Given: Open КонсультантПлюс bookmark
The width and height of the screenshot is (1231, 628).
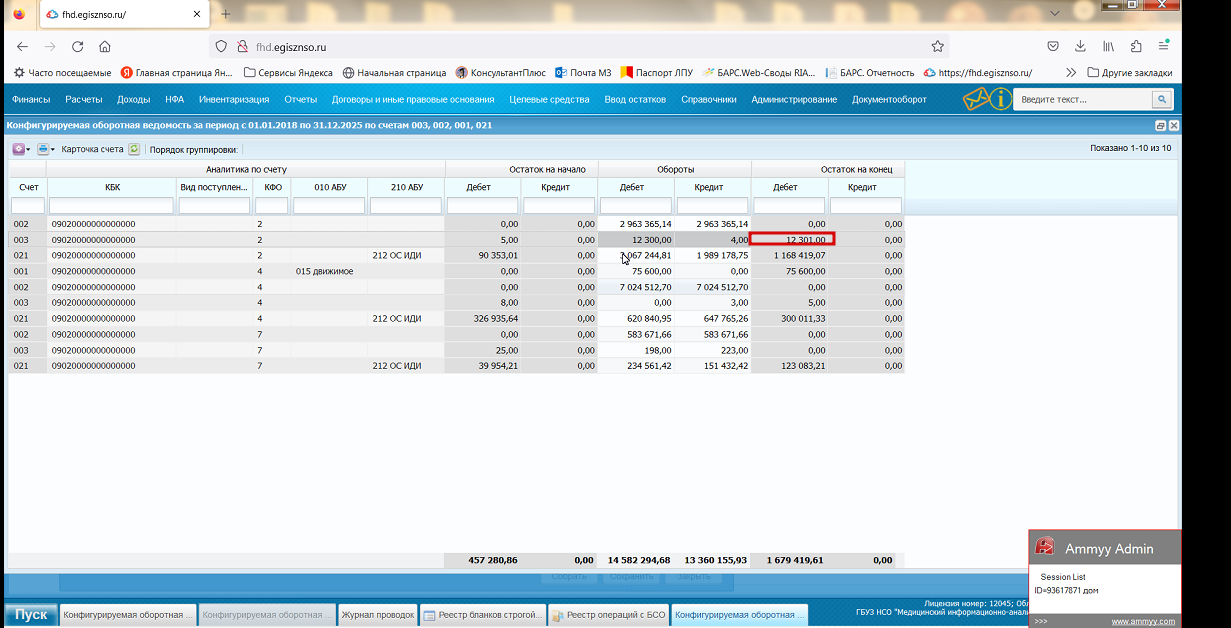Looking at the screenshot, I should tap(500, 73).
